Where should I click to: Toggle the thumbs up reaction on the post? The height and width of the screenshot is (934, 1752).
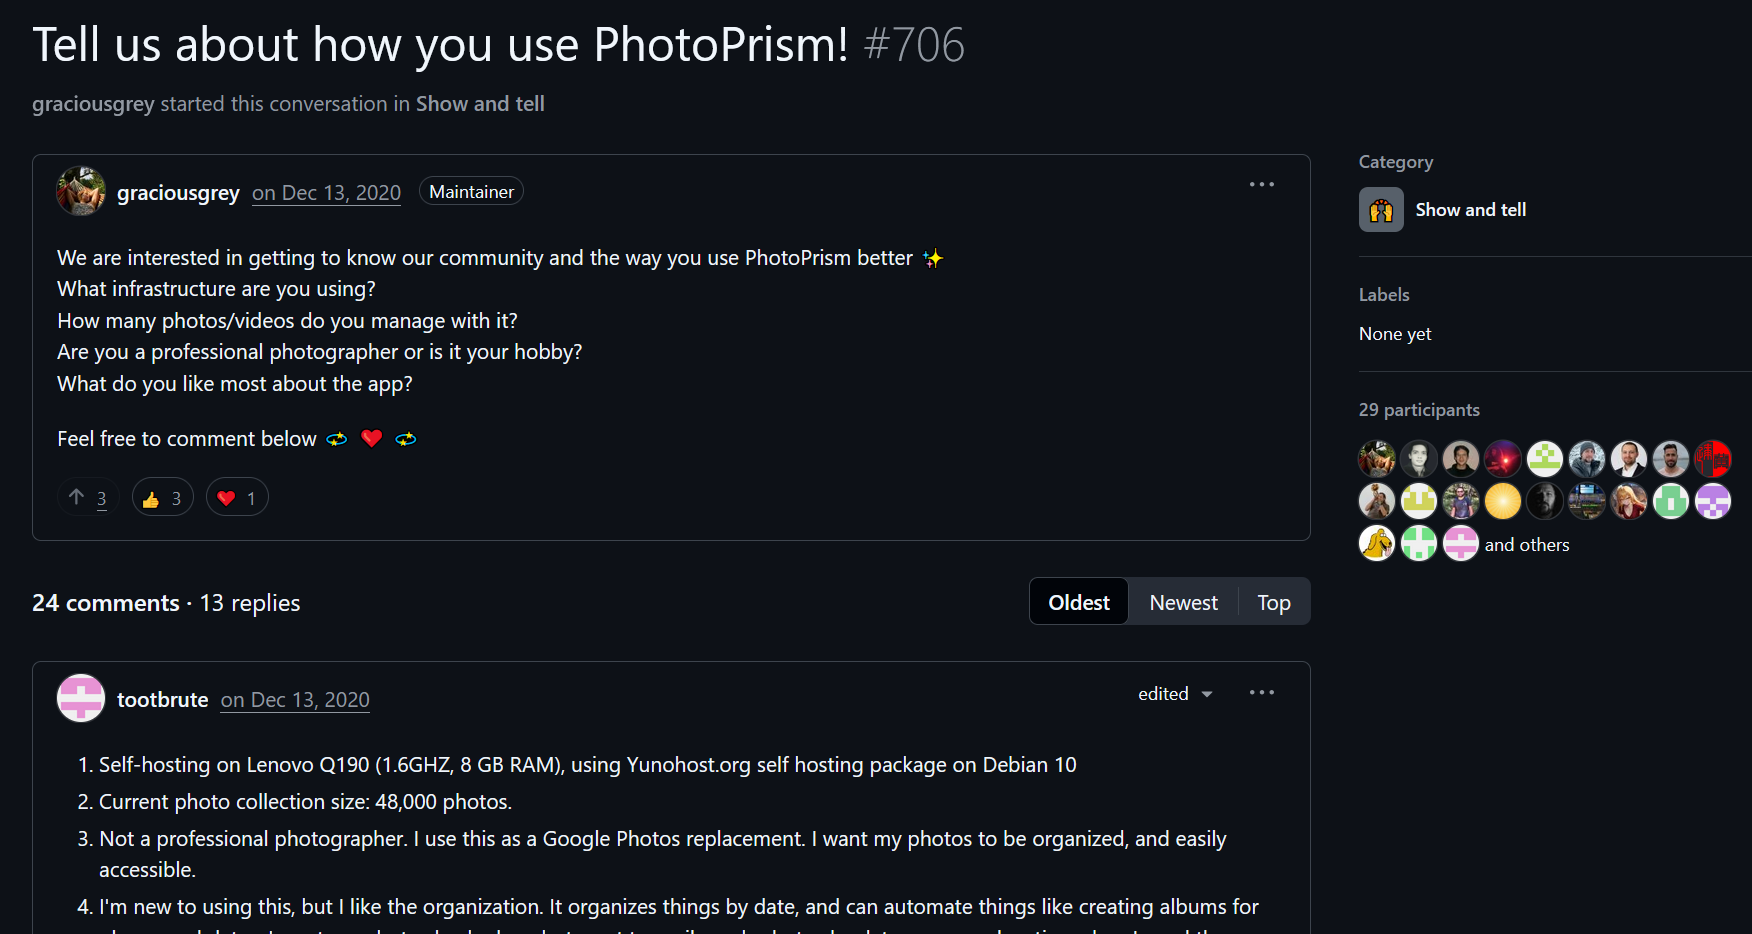click(x=162, y=497)
